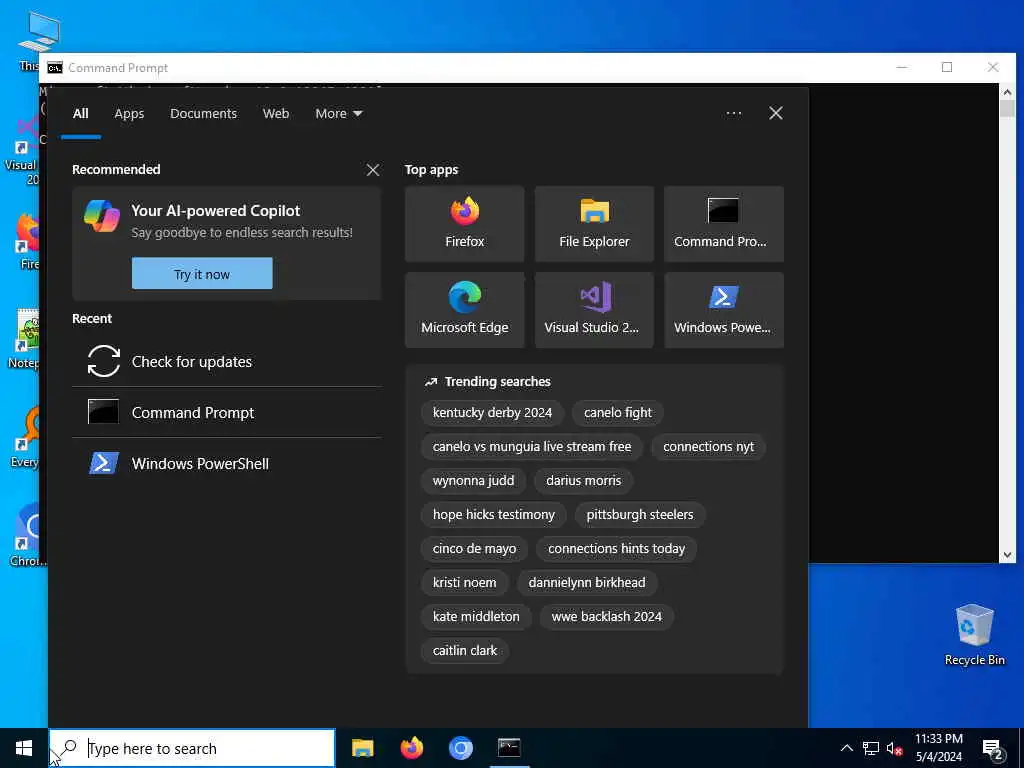Select darius morris trending search
This screenshot has height=768, width=1024.
tap(583, 481)
